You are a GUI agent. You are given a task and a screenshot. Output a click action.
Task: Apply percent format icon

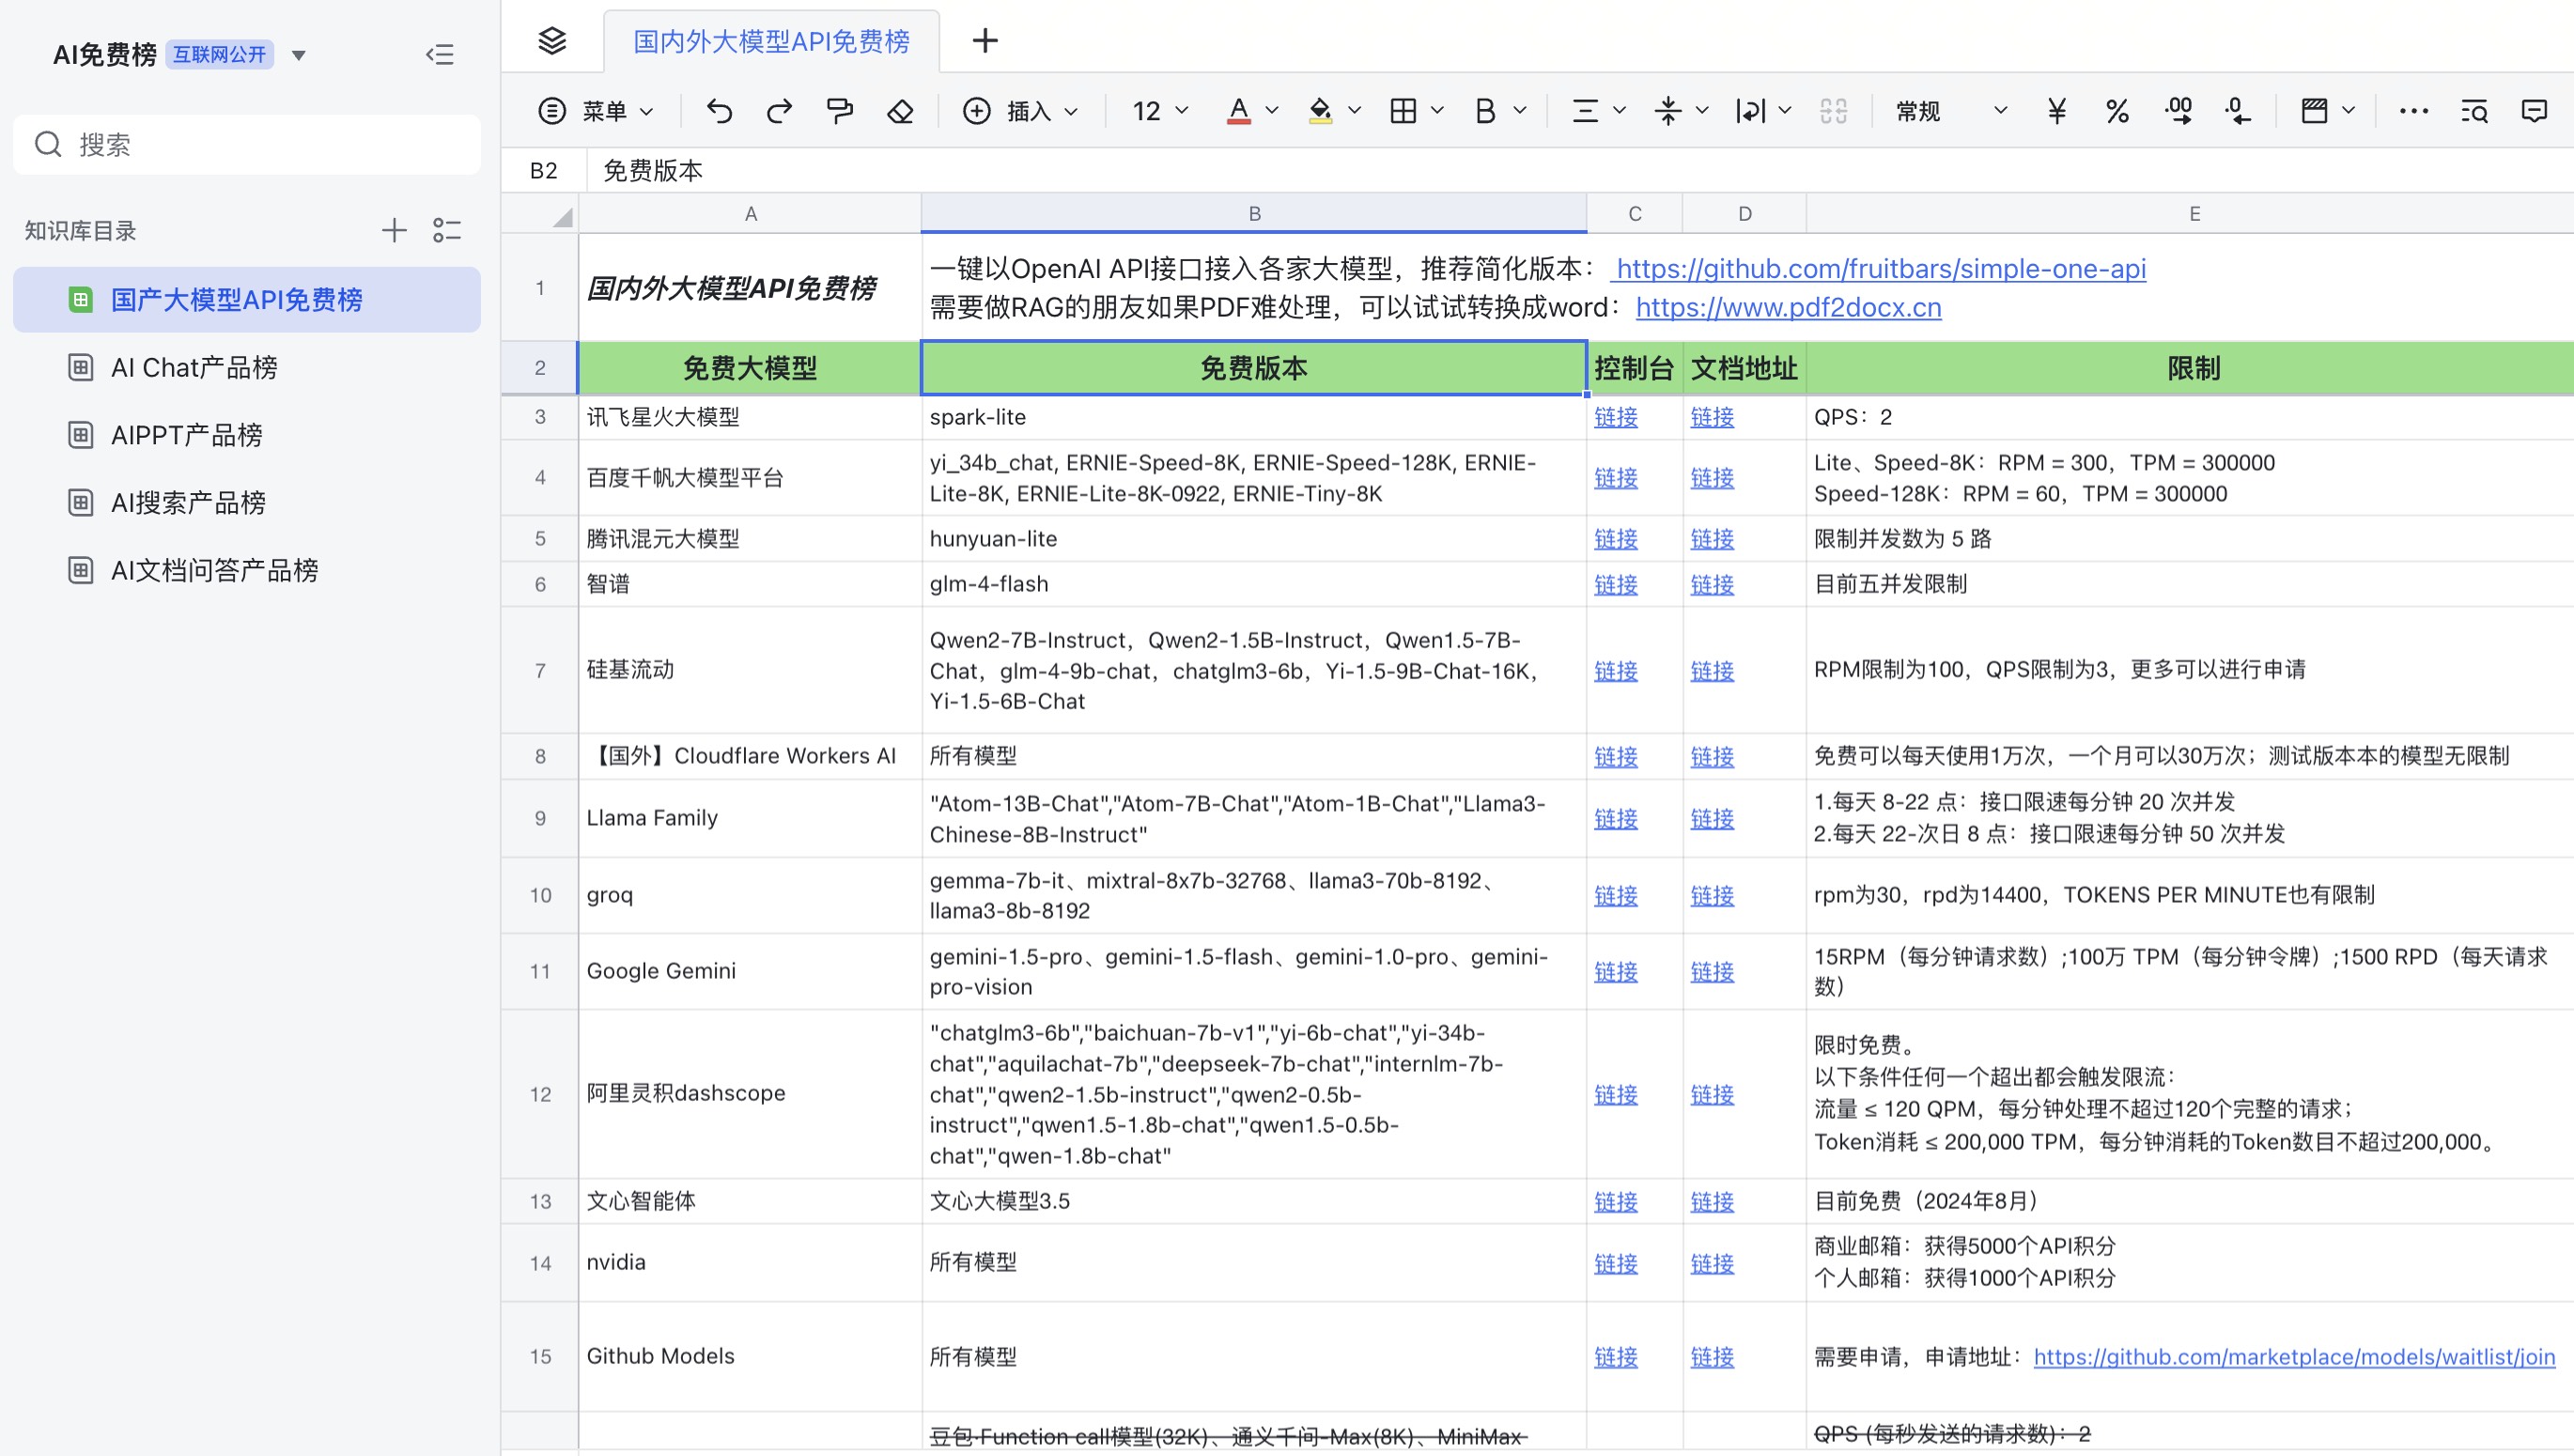(2117, 110)
